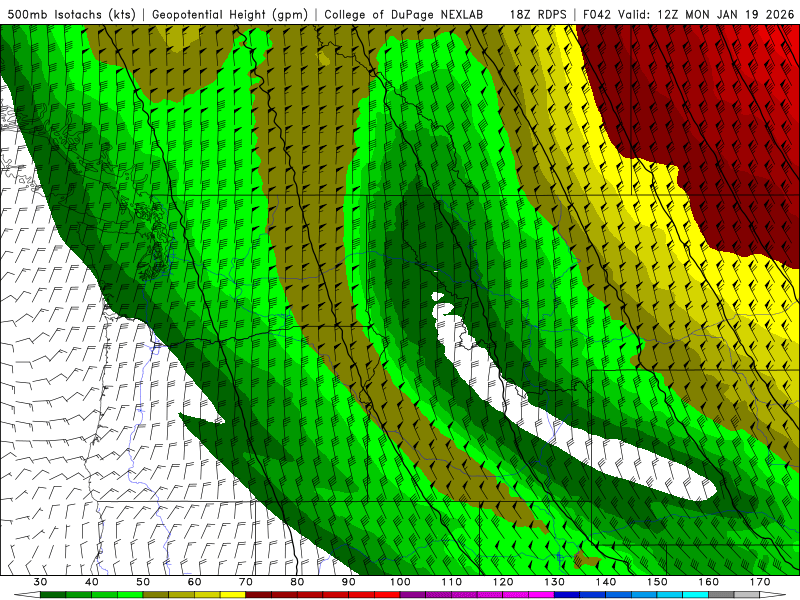Screen dimensions: 800x600
Task: Click the legend label '30'
Action: (x=40, y=582)
